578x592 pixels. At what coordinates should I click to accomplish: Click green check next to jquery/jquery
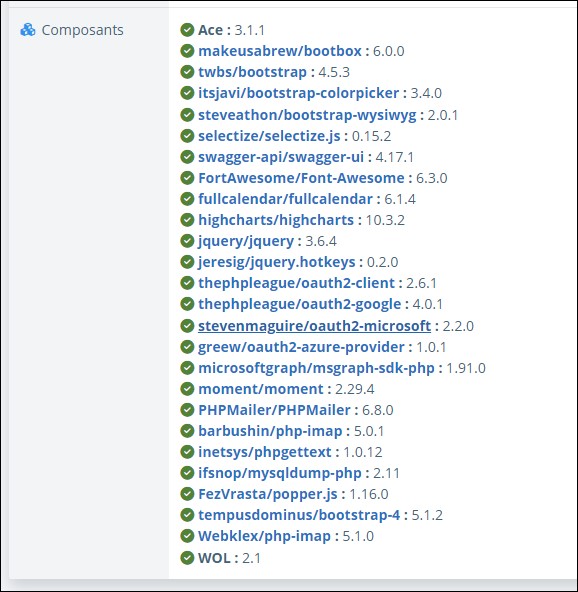[x=187, y=241]
